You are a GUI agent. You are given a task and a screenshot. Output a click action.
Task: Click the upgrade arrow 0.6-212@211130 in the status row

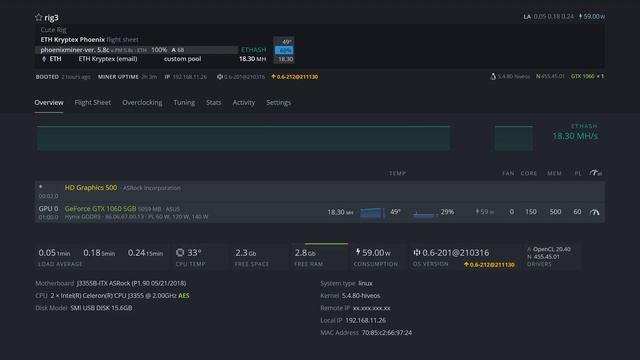point(294,77)
